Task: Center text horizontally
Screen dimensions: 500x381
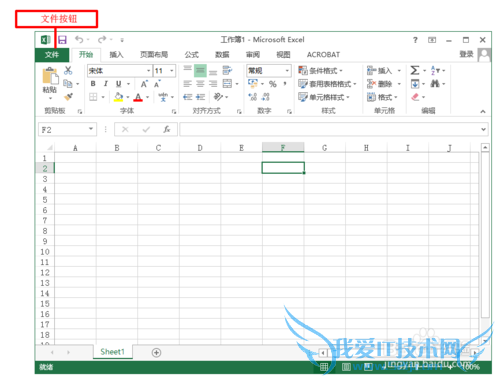Action: tap(200, 84)
